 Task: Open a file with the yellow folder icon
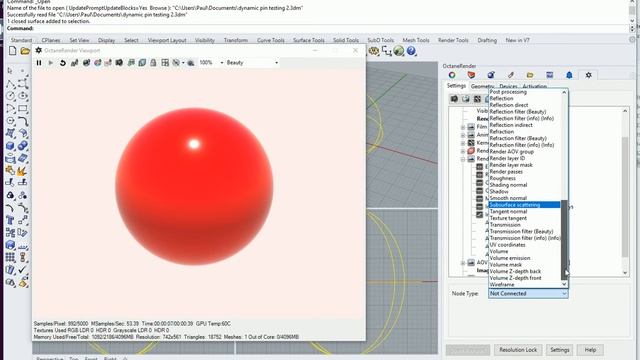coord(25,51)
